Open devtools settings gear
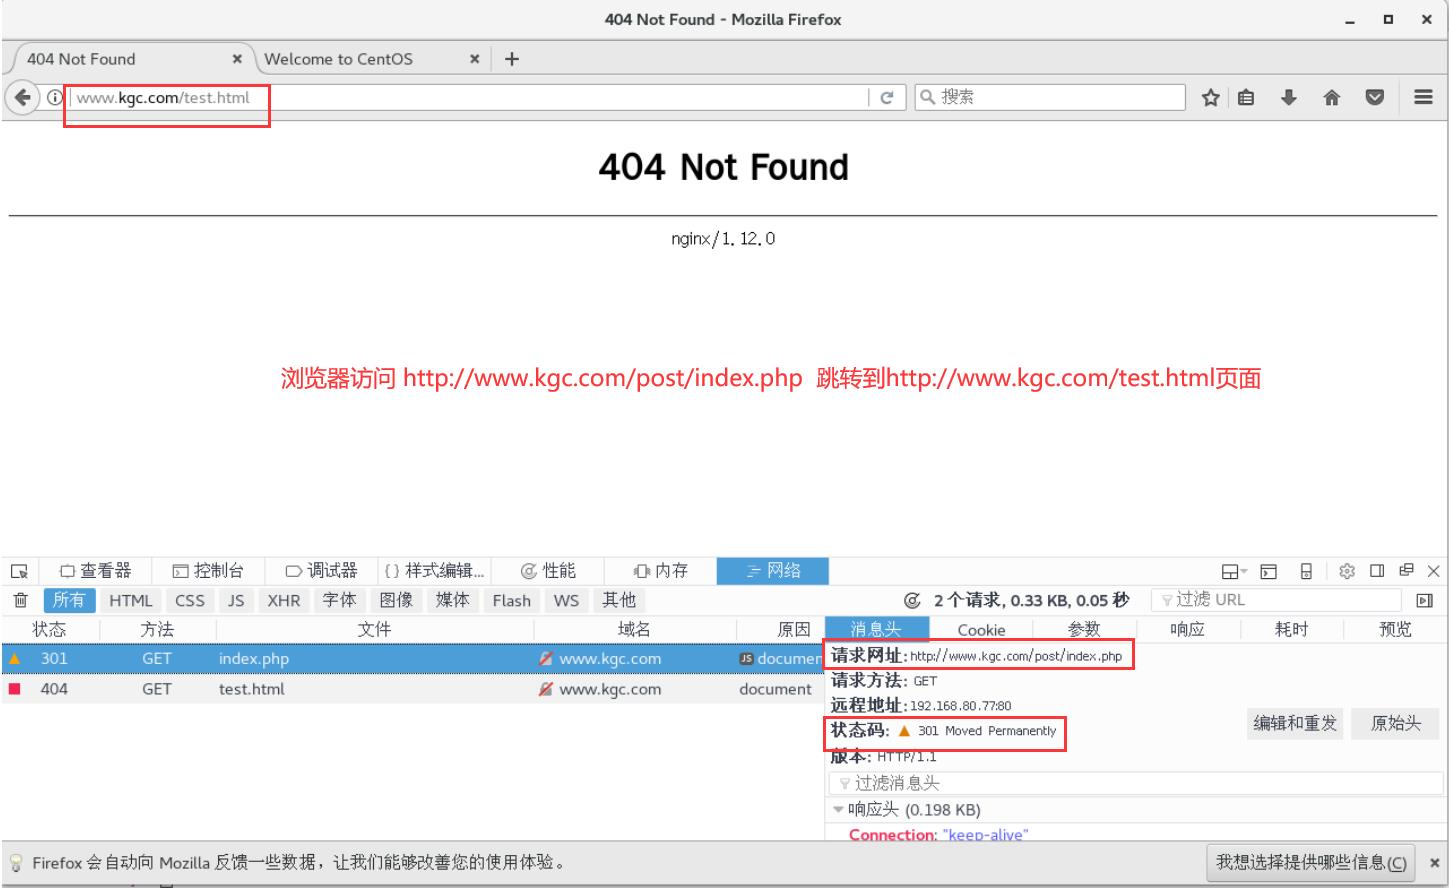 [1347, 571]
